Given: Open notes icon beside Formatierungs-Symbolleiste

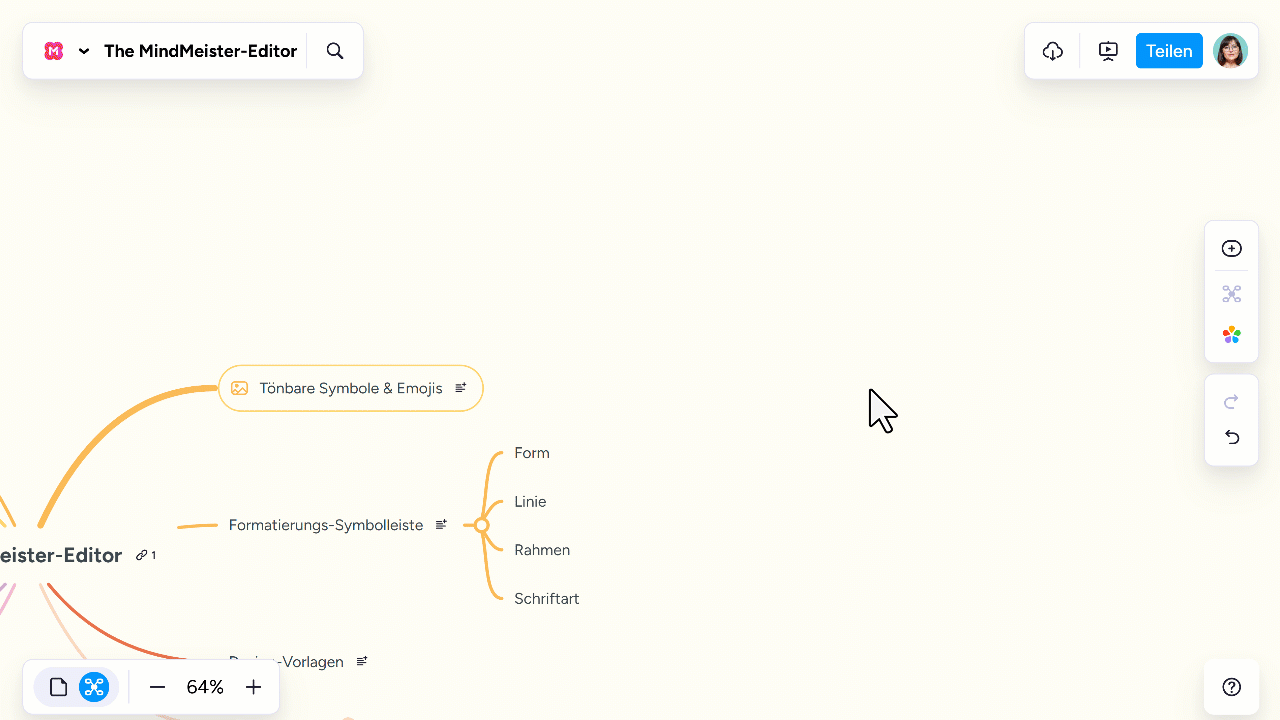Looking at the screenshot, I should [x=441, y=525].
